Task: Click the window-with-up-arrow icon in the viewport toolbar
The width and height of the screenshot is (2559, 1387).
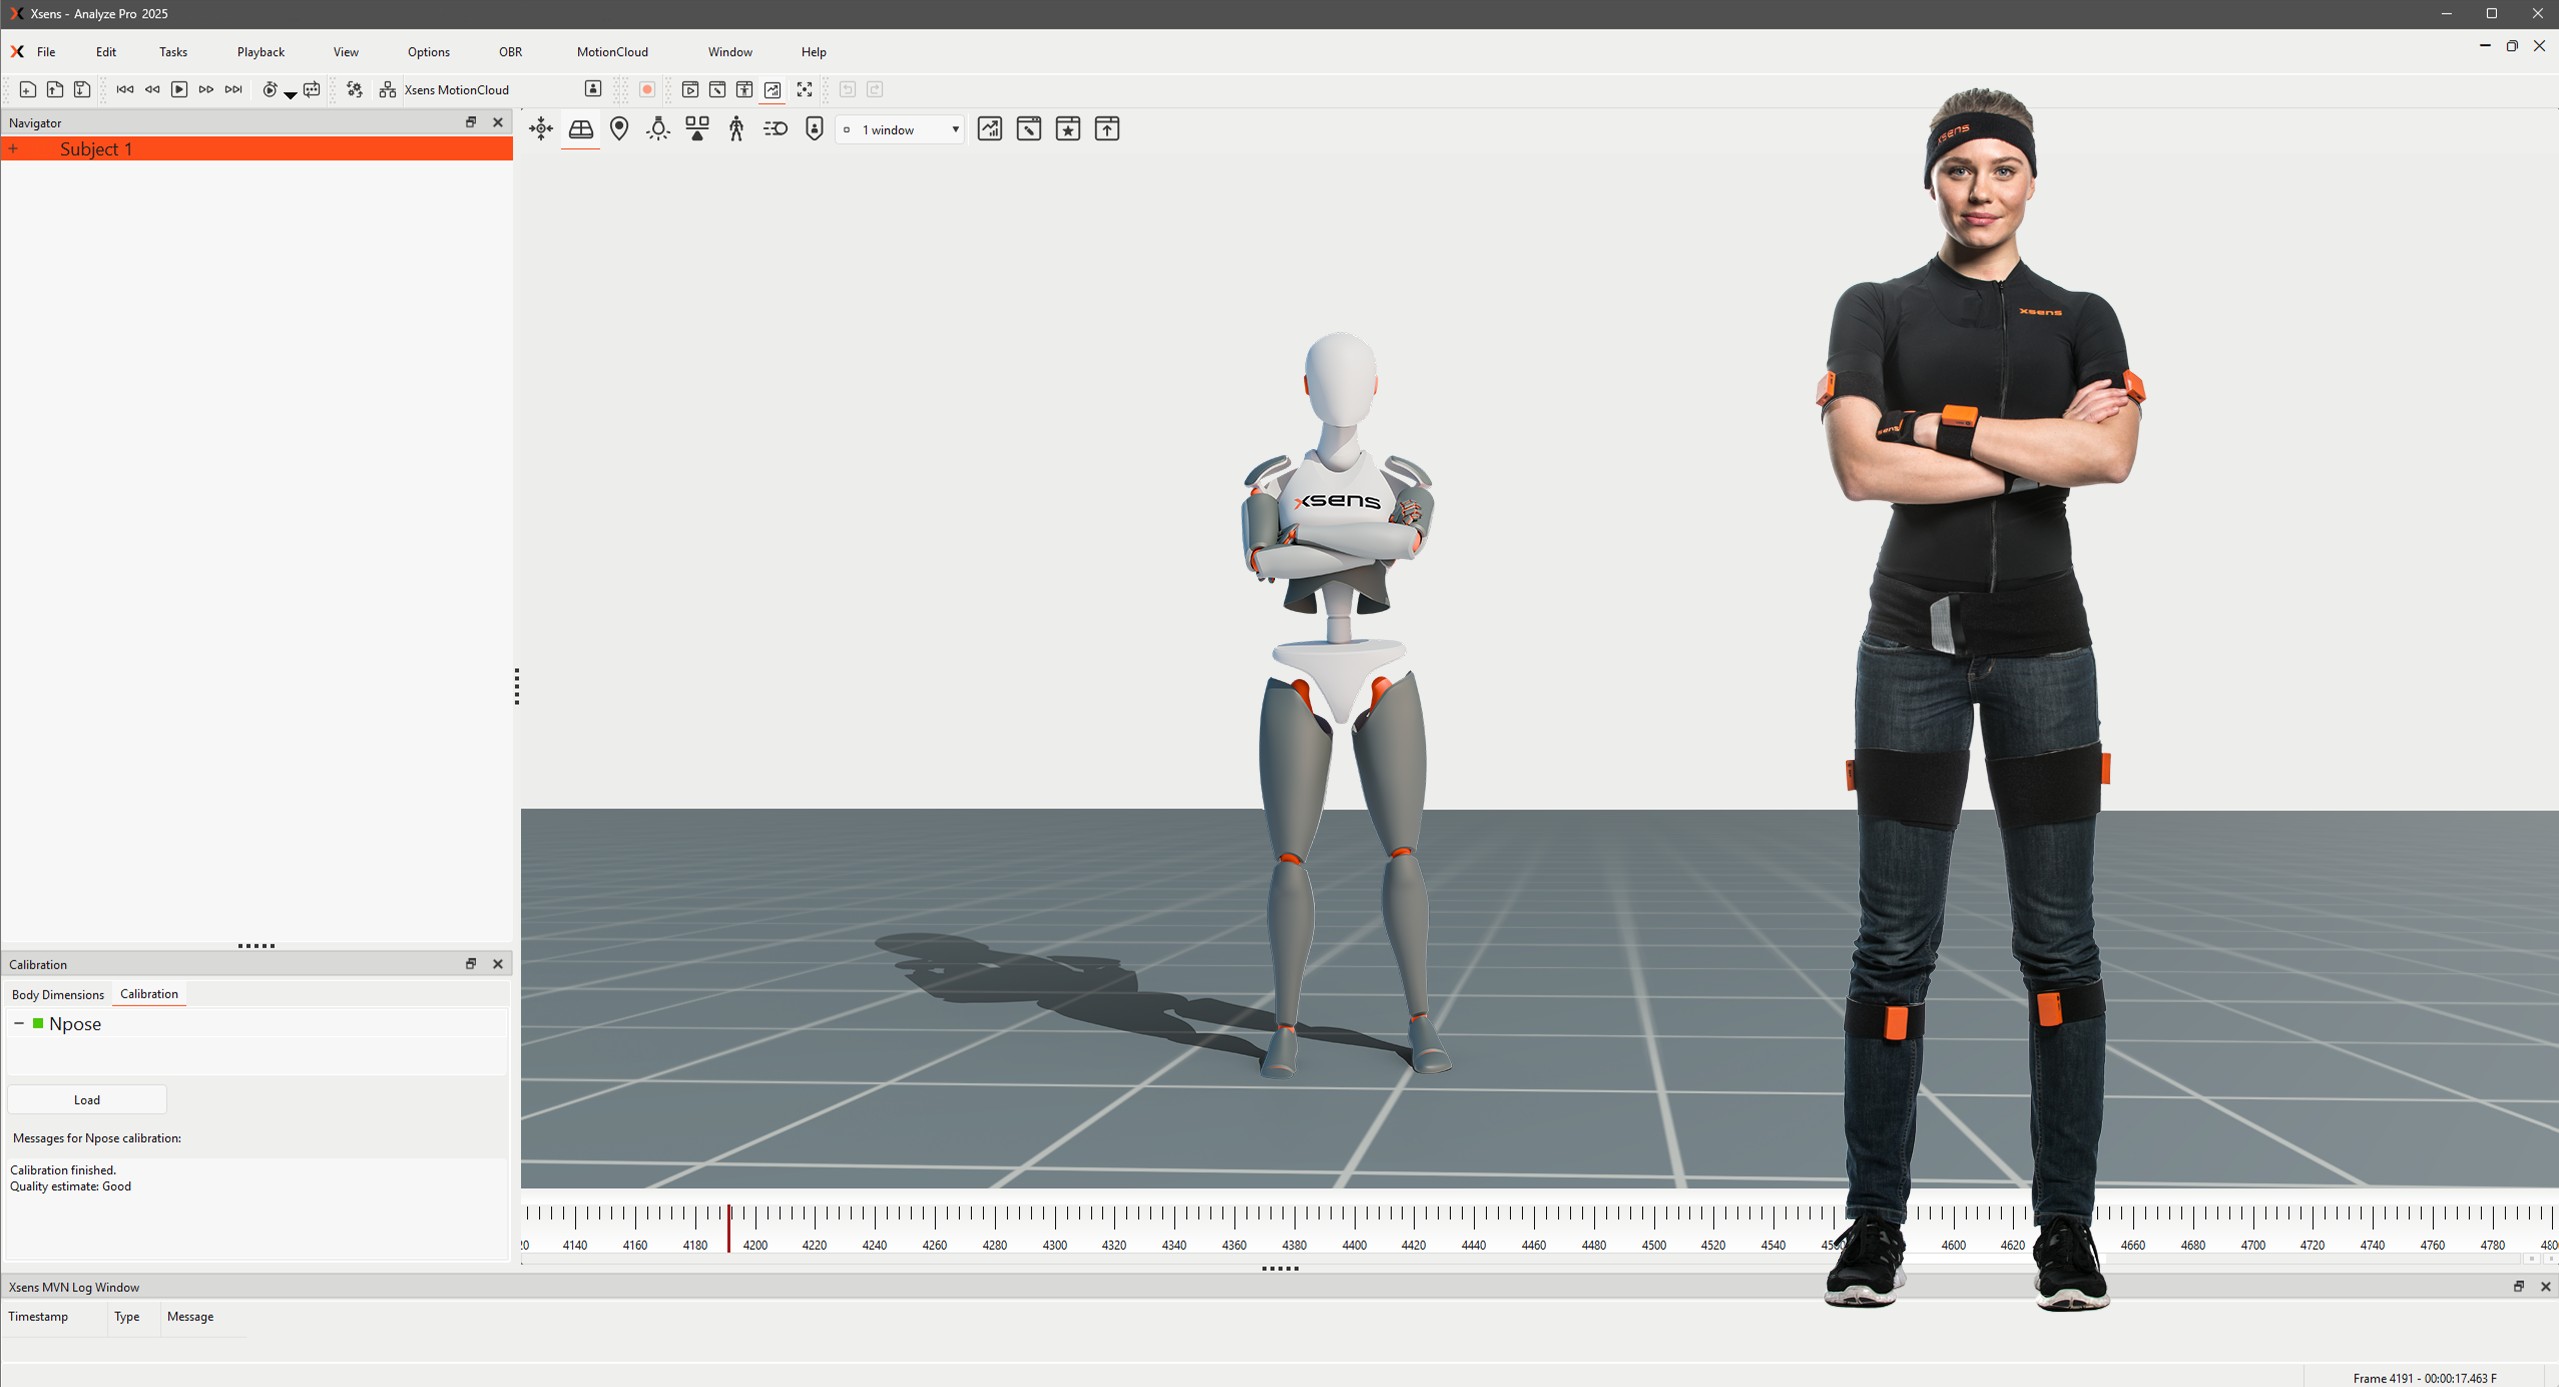Action: click(x=1107, y=129)
